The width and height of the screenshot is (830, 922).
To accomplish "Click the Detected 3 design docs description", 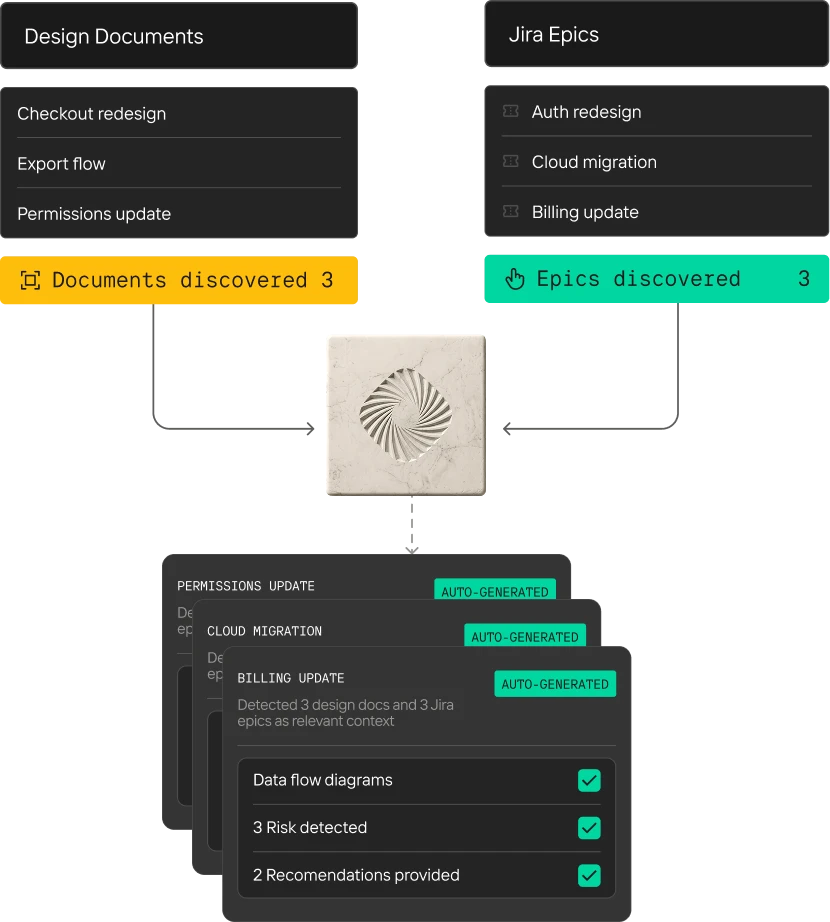I will point(346,713).
